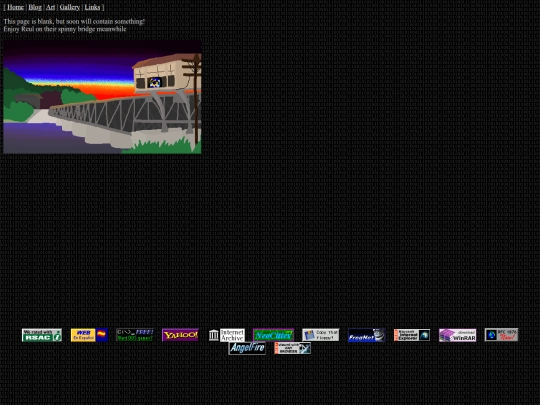Click the Microsoft Internet Explorer badge

[412, 335]
